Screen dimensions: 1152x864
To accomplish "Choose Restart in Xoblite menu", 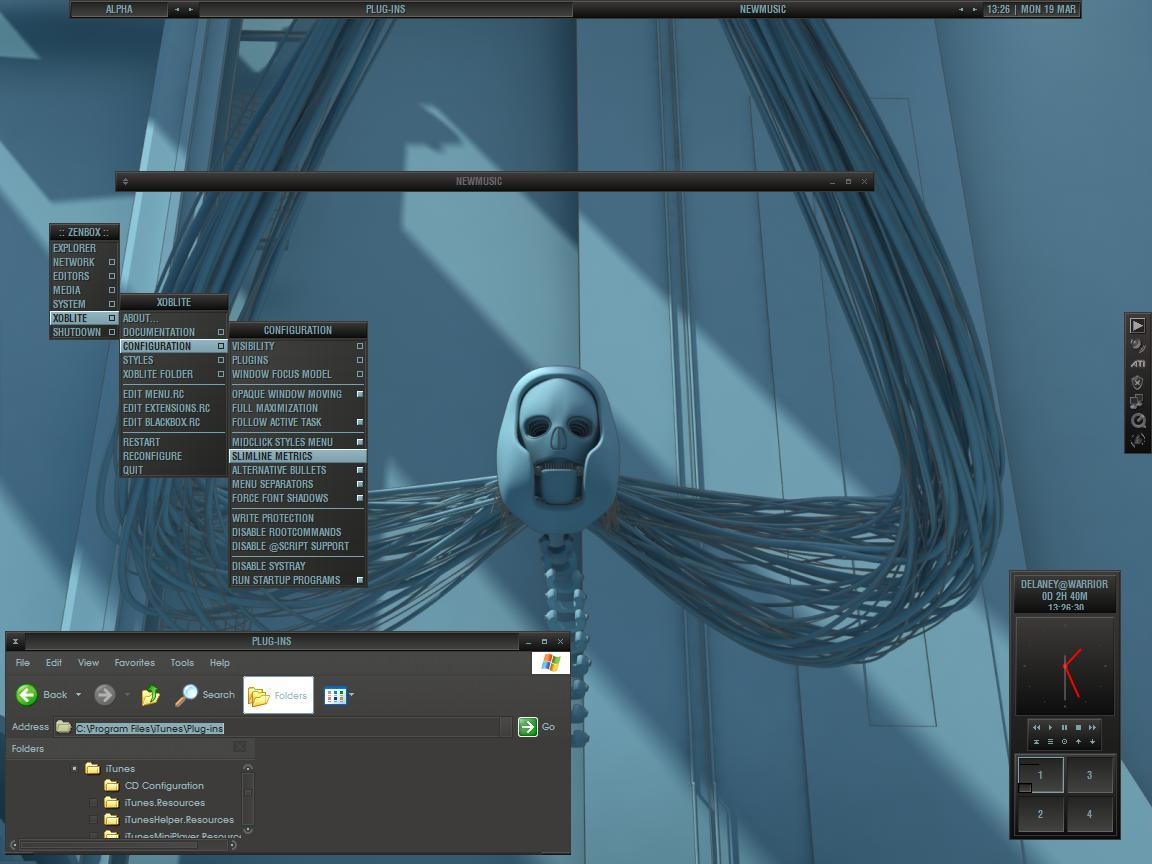I will pyautogui.click(x=173, y=442).
